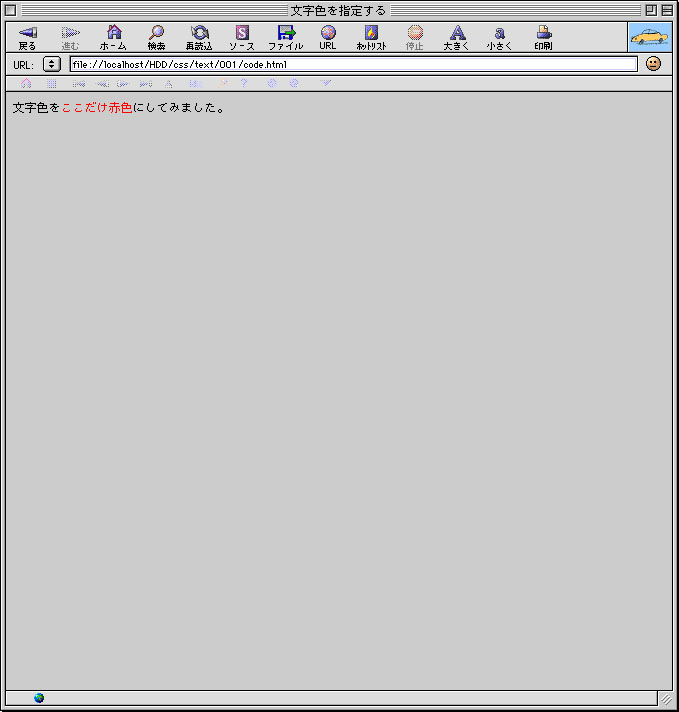This screenshot has height=712, width=679.
Task: Shrink text with 小さく icon
Action: pyautogui.click(x=500, y=33)
